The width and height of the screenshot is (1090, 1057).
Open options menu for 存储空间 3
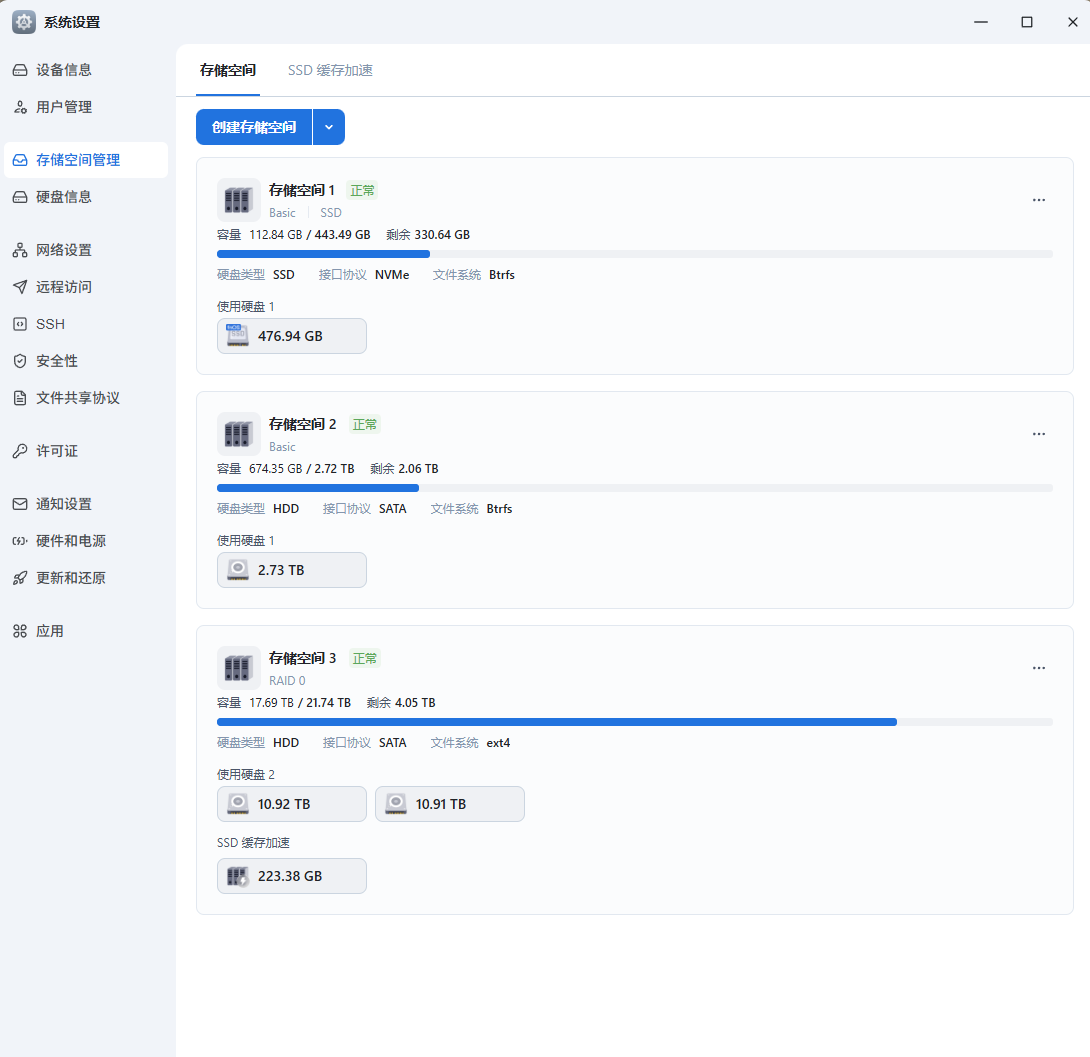(1038, 668)
